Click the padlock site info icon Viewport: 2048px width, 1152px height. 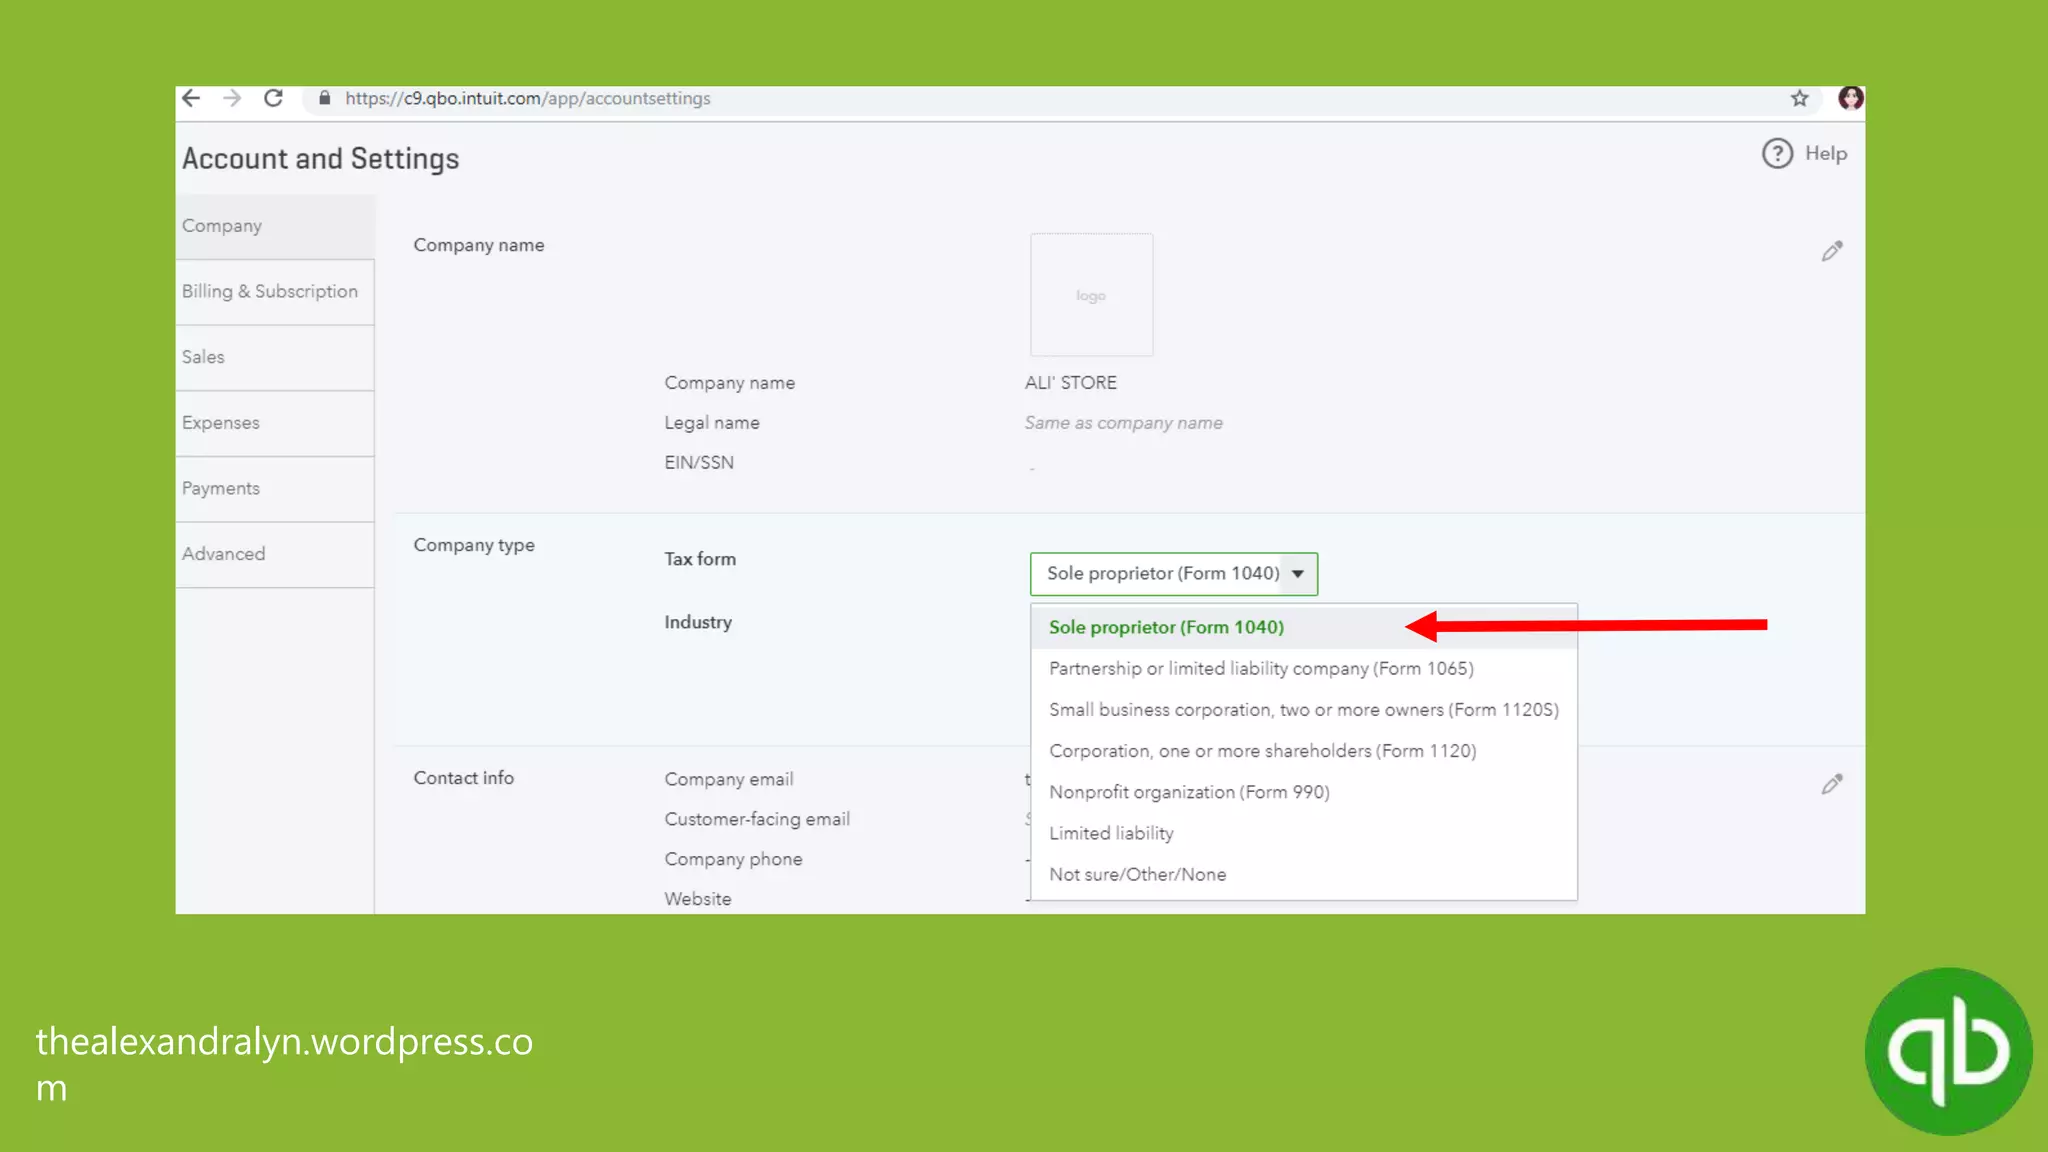click(324, 98)
